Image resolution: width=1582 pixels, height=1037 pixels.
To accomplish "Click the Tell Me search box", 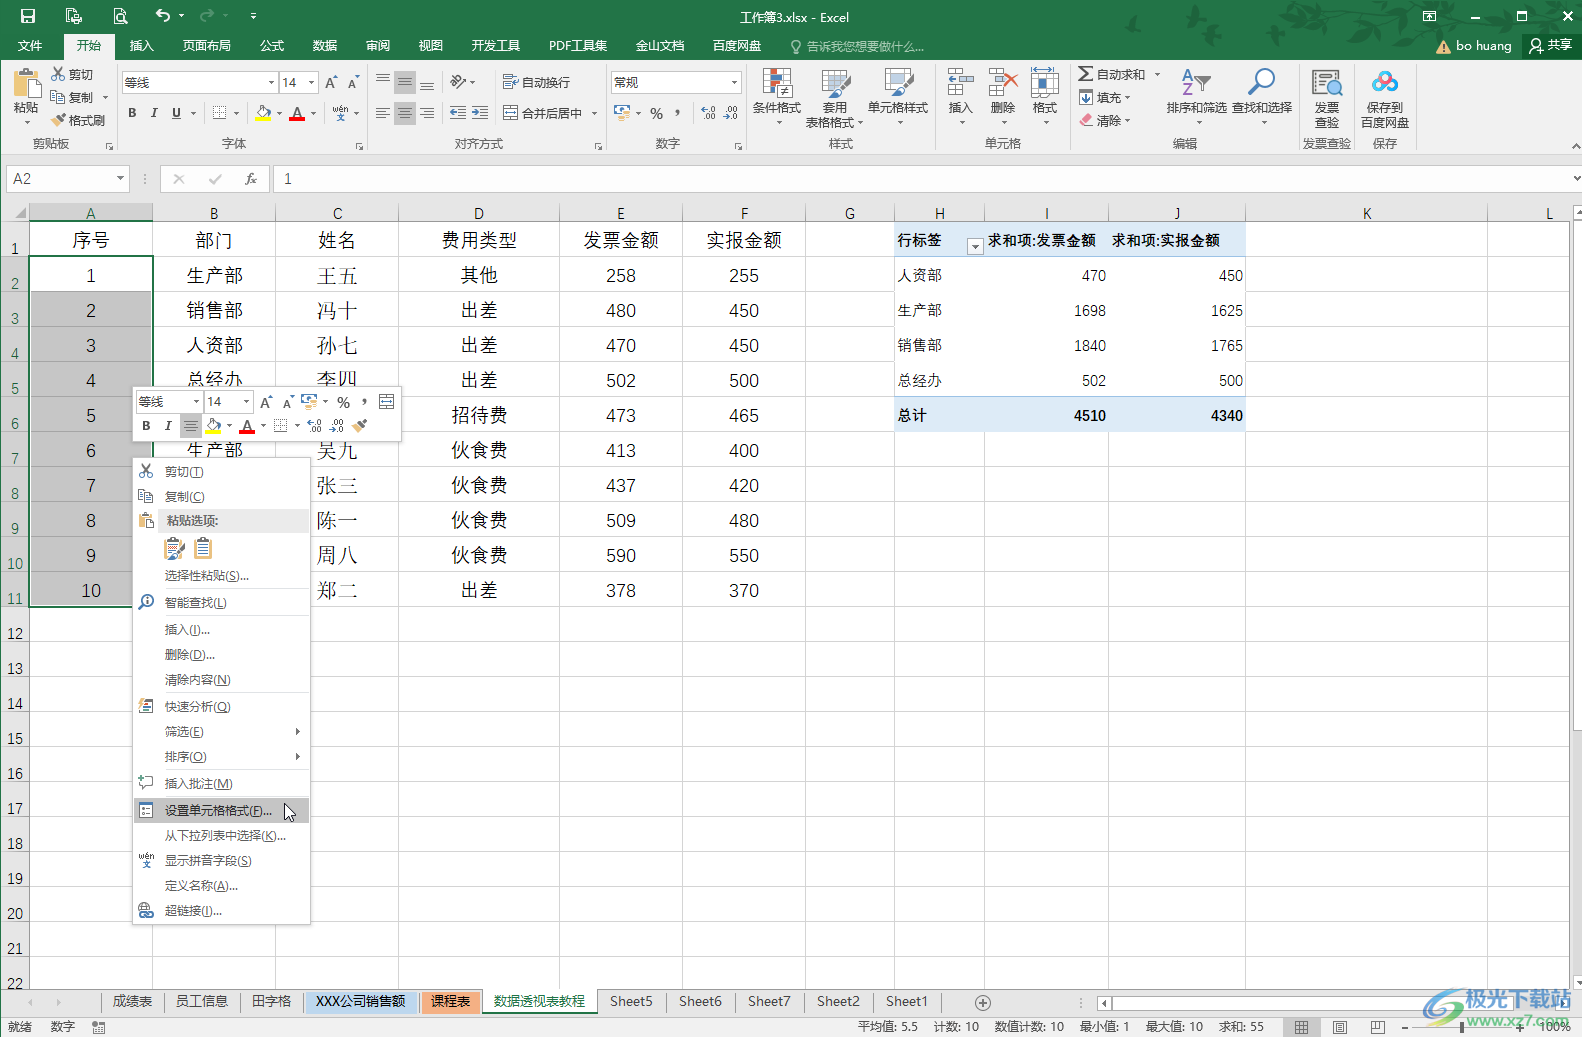I will tap(858, 46).
